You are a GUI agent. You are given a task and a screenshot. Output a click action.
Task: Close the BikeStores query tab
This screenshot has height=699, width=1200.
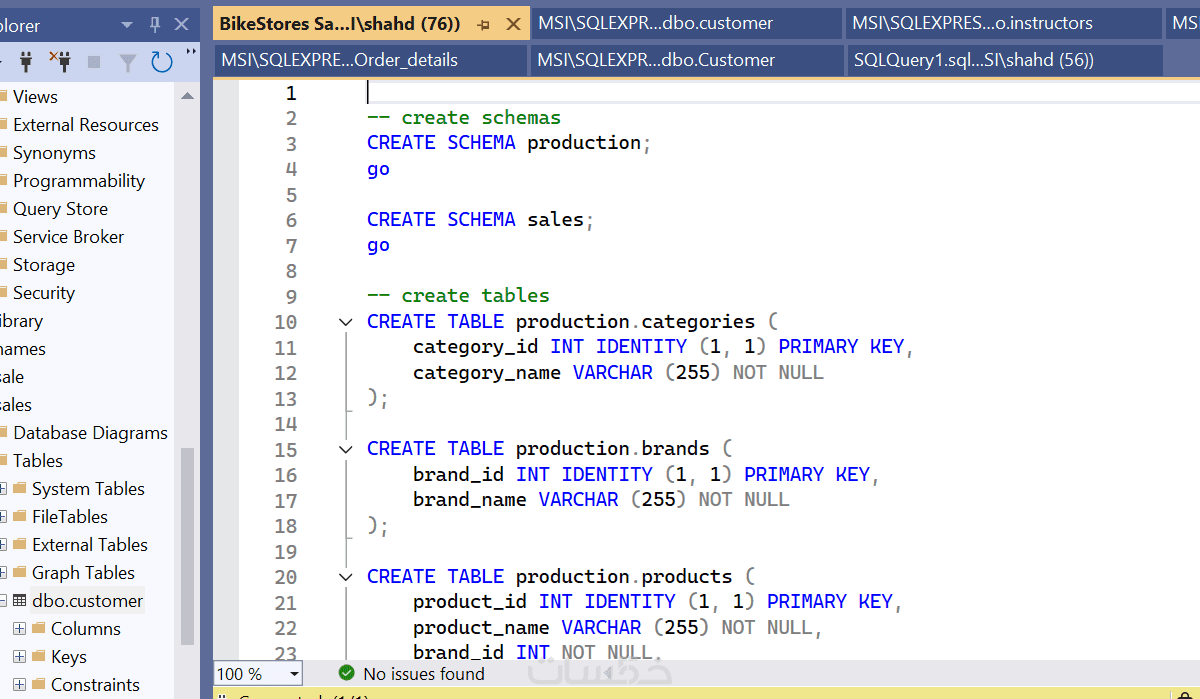coord(512,24)
